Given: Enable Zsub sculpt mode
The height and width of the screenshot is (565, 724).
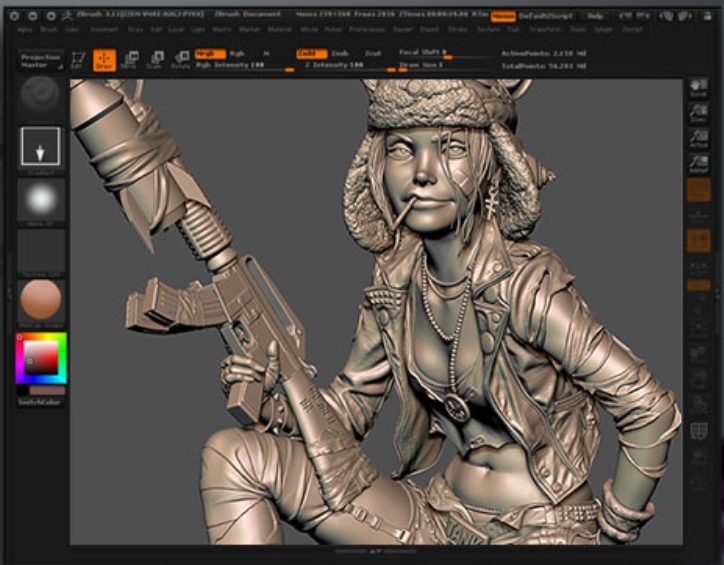Looking at the screenshot, I should click(340, 54).
